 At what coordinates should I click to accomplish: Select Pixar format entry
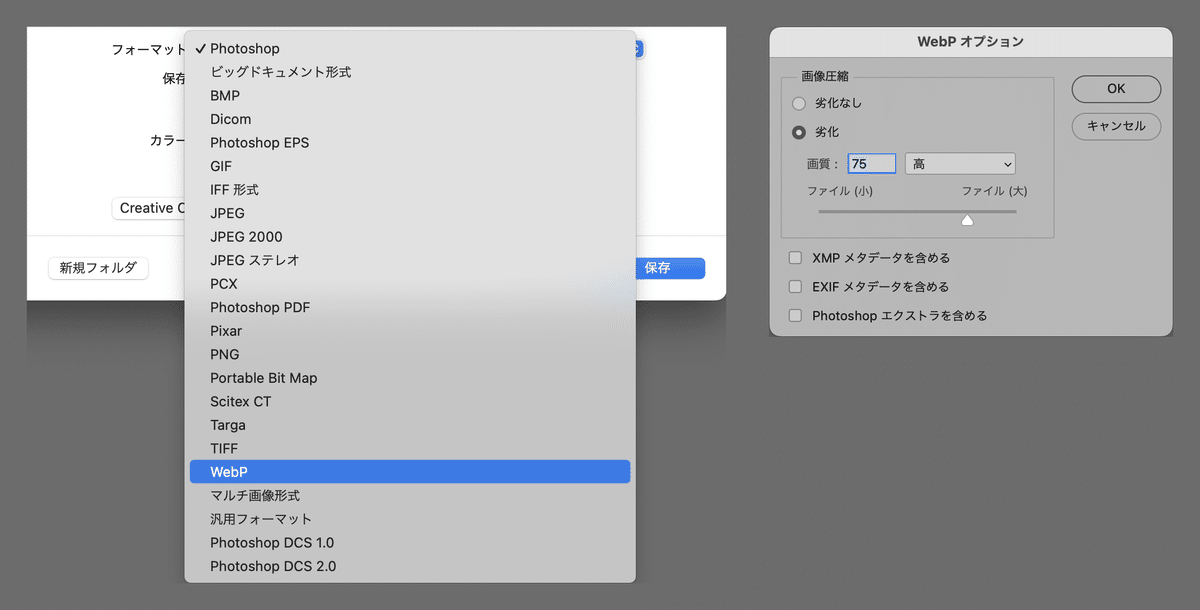(410, 330)
